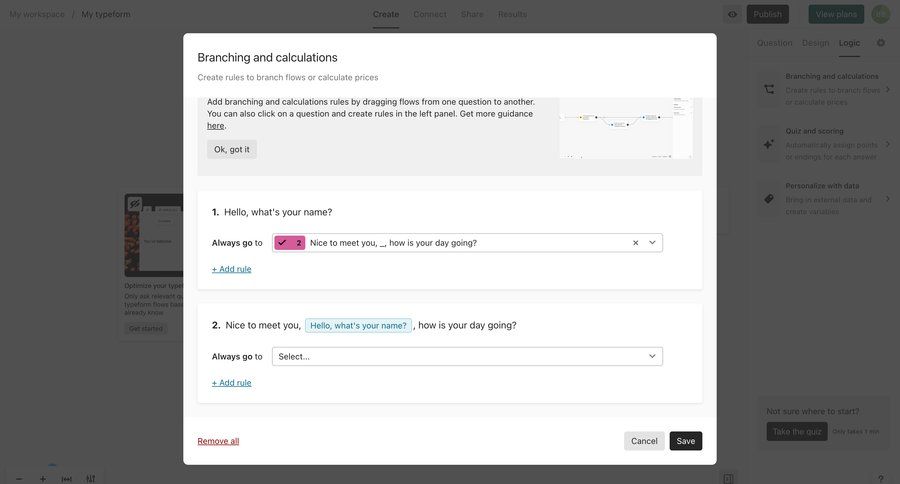The image size is (900, 484).
Task: Expand question 1 'Always go to' dropdown arrow
Action: click(x=652, y=243)
